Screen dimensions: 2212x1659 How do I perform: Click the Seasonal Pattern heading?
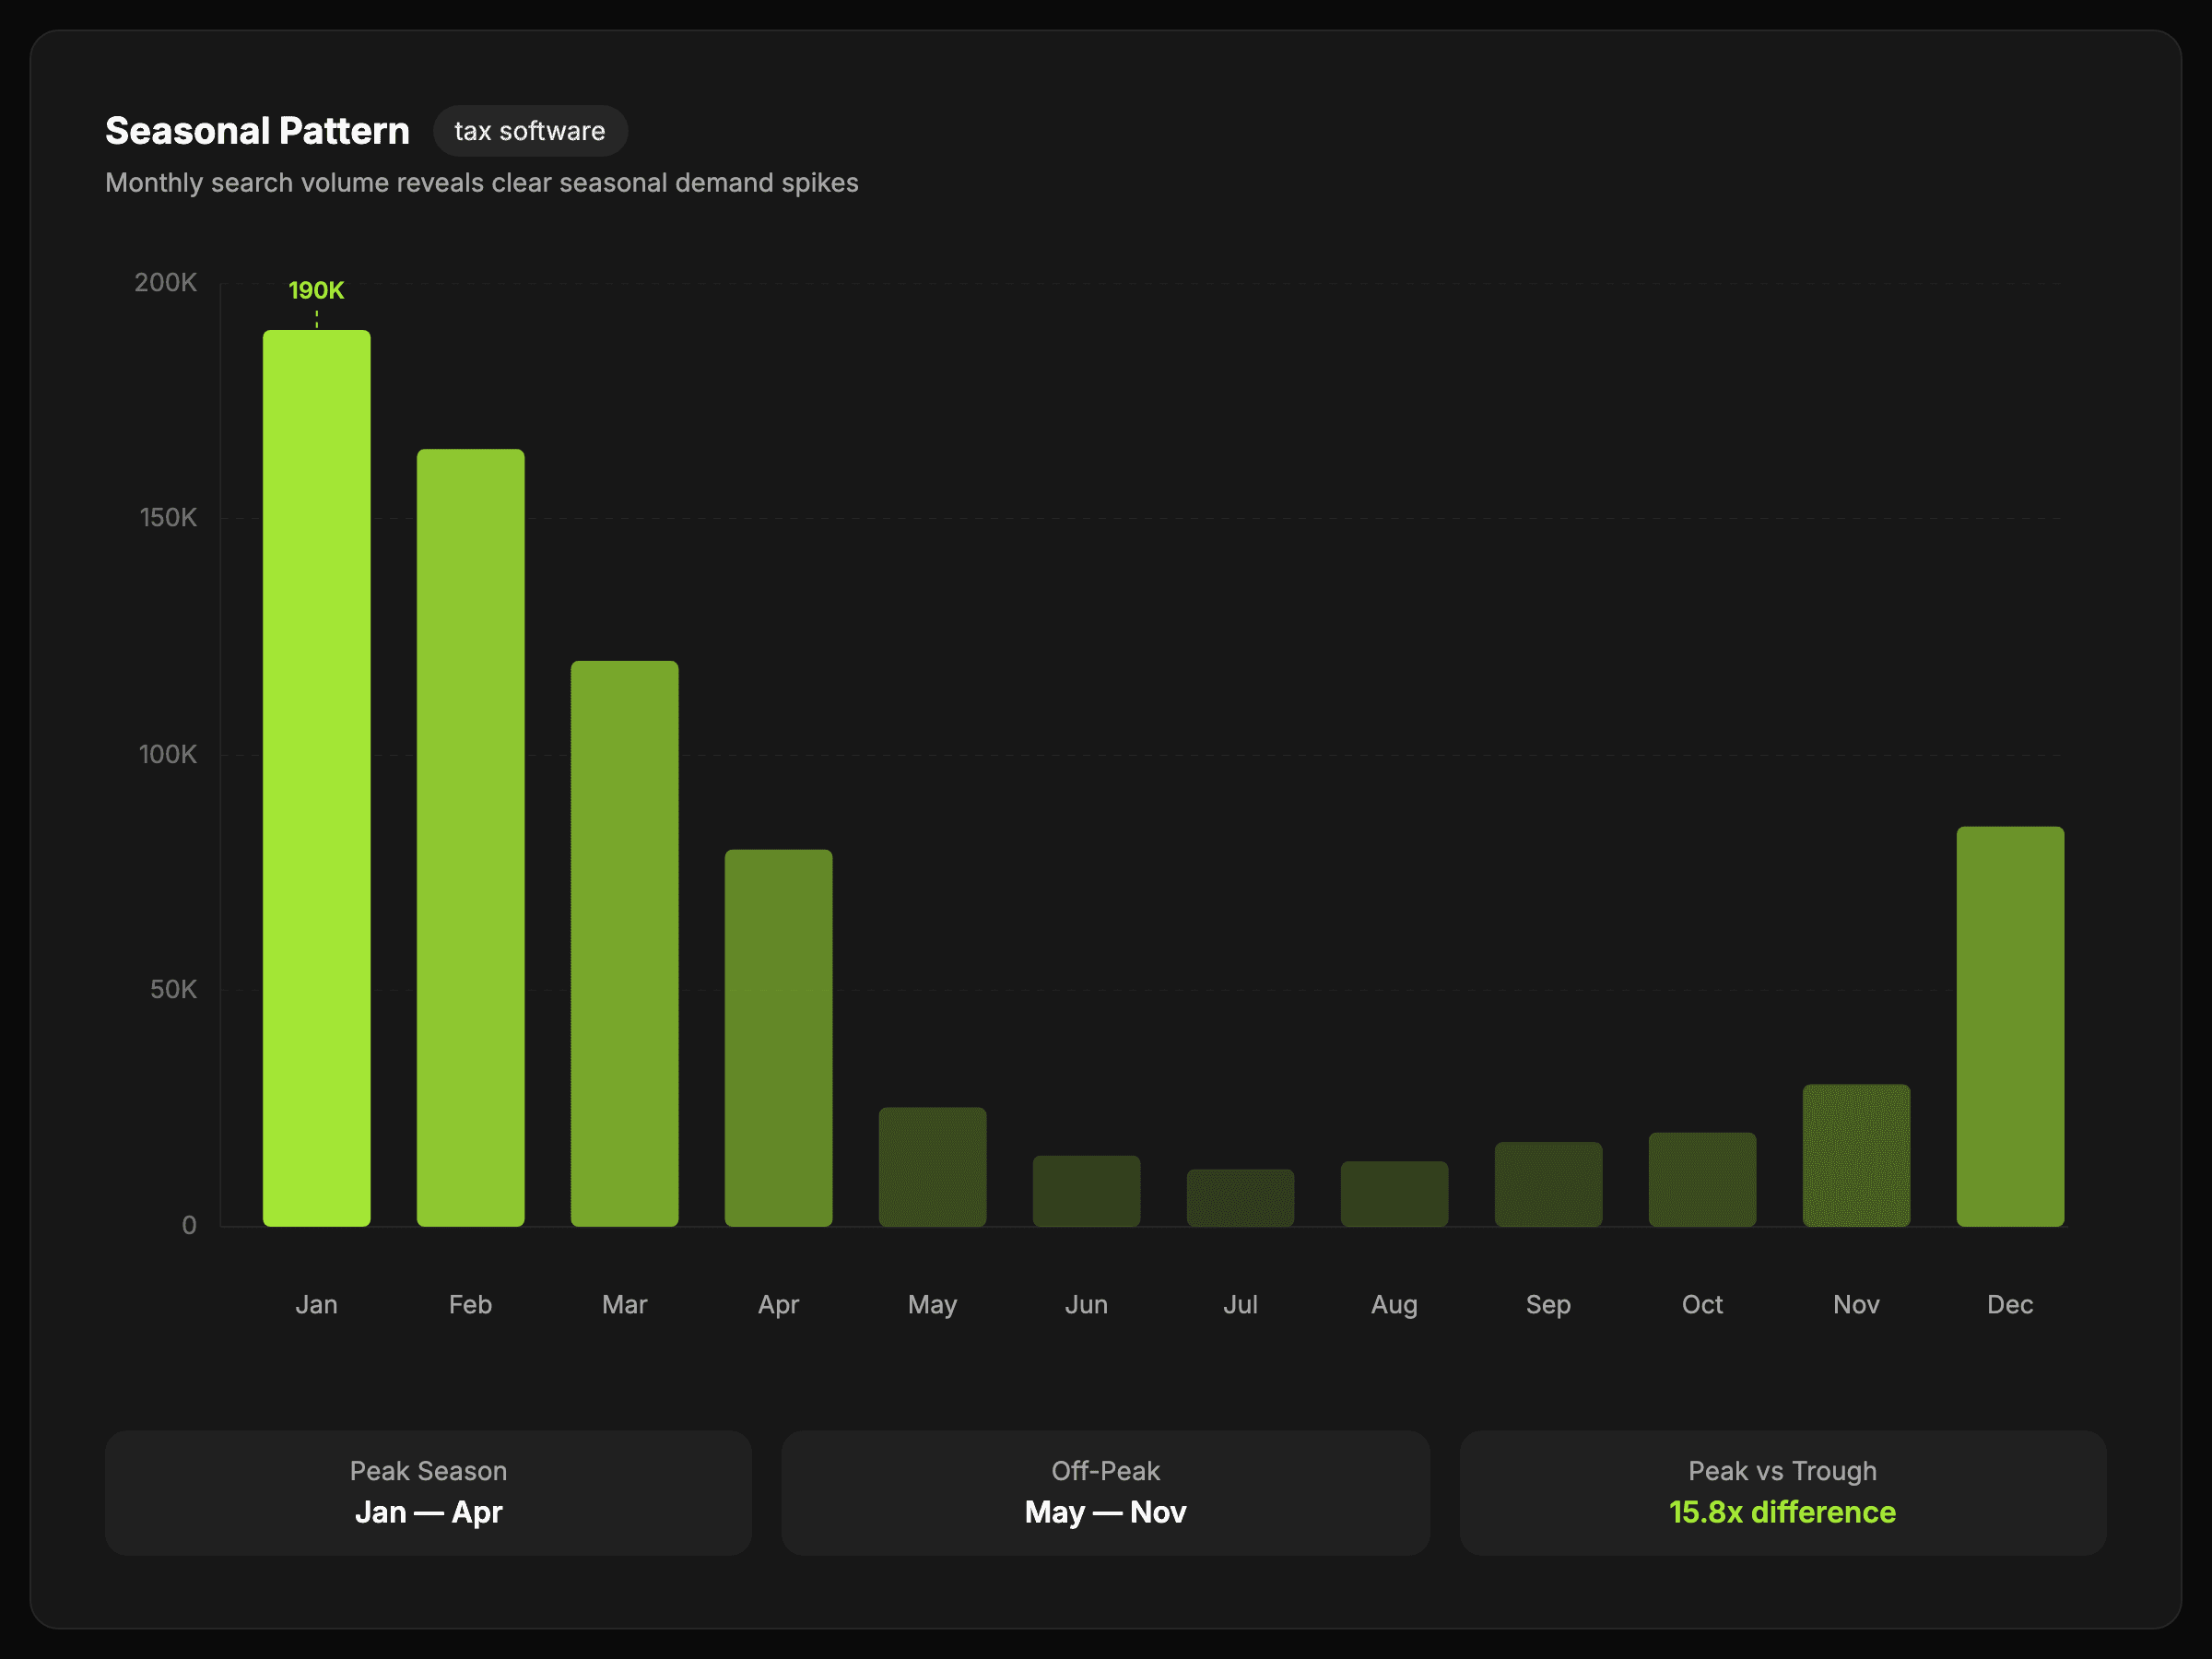(257, 131)
